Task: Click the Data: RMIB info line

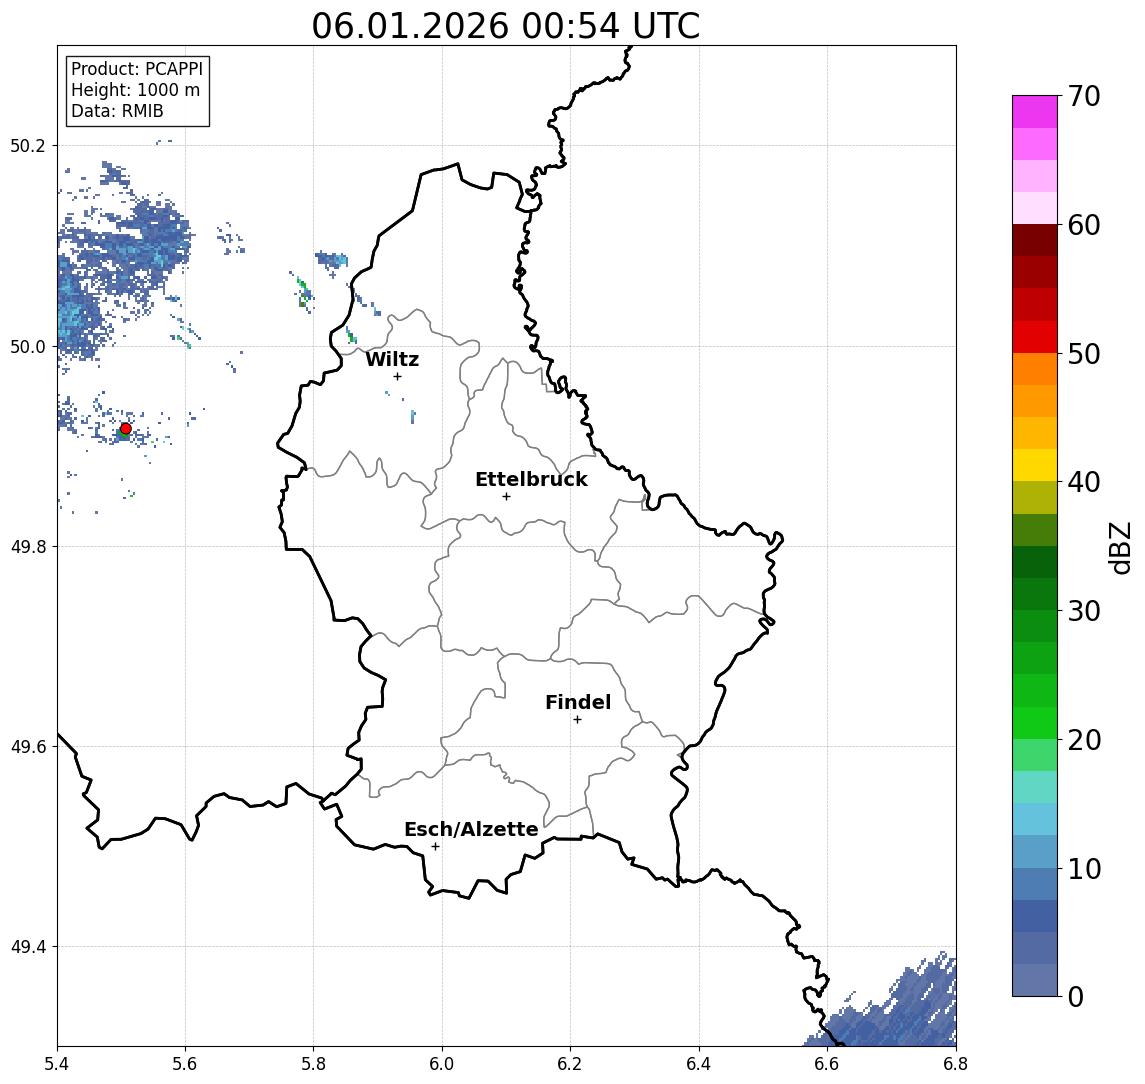Action: point(117,111)
